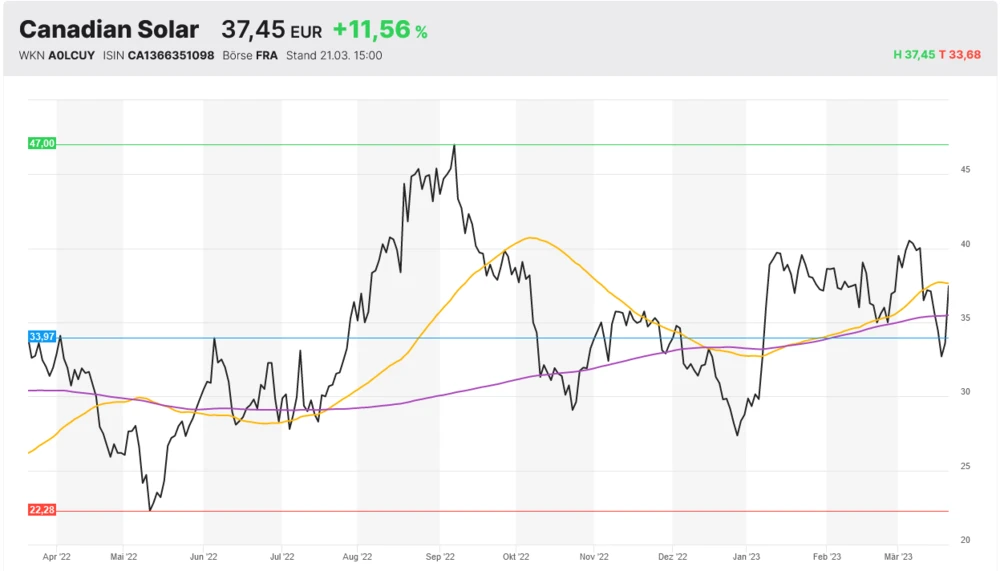1000x571 pixels.
Task: Click the Canadian Solar title
Action: pos(109,30)
